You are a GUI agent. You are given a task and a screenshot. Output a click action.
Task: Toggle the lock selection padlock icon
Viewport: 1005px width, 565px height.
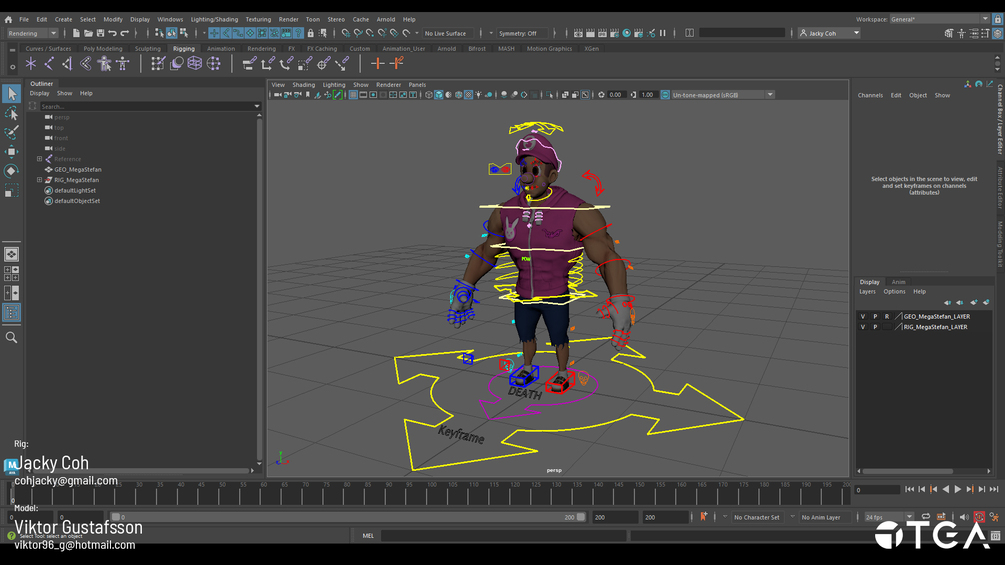tap(311, 33)
